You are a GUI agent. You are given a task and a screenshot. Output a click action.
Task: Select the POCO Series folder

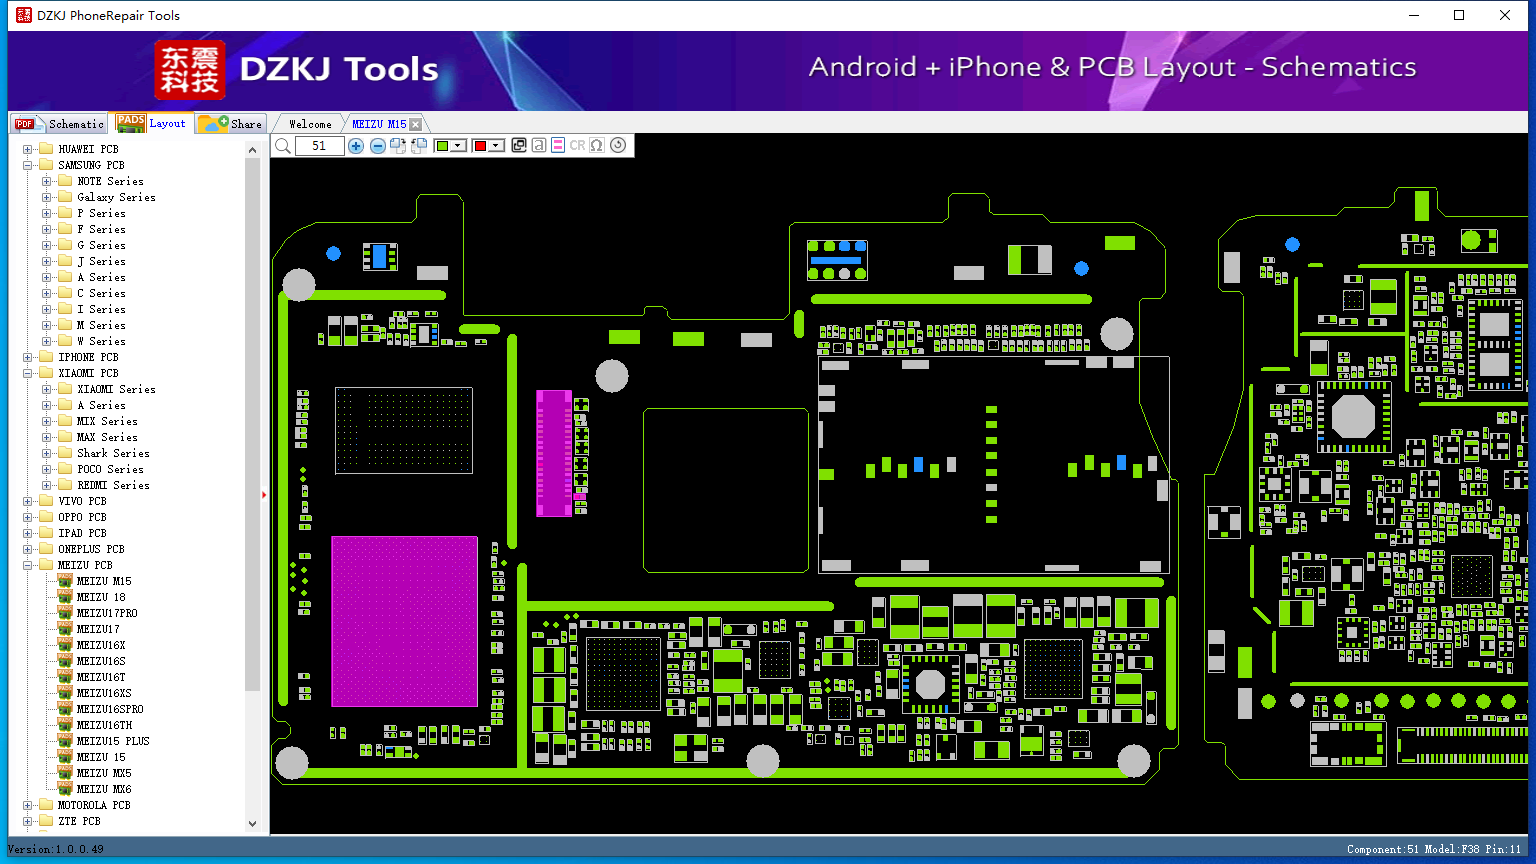click(110, 469)
